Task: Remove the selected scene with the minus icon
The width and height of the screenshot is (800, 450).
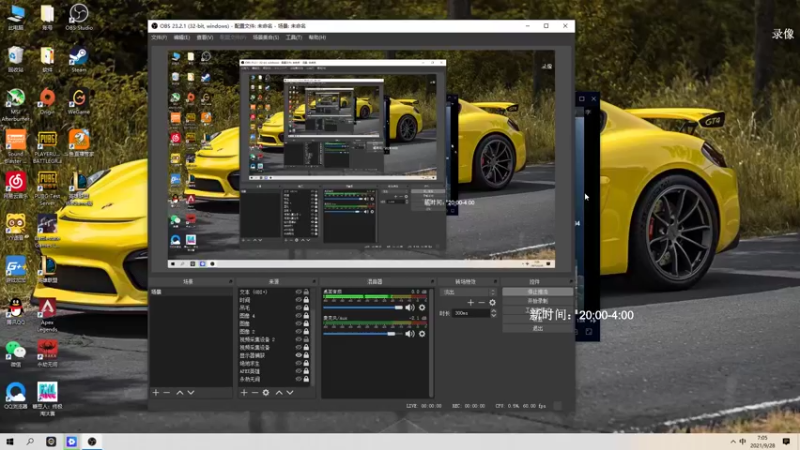Action: [166, 392]
